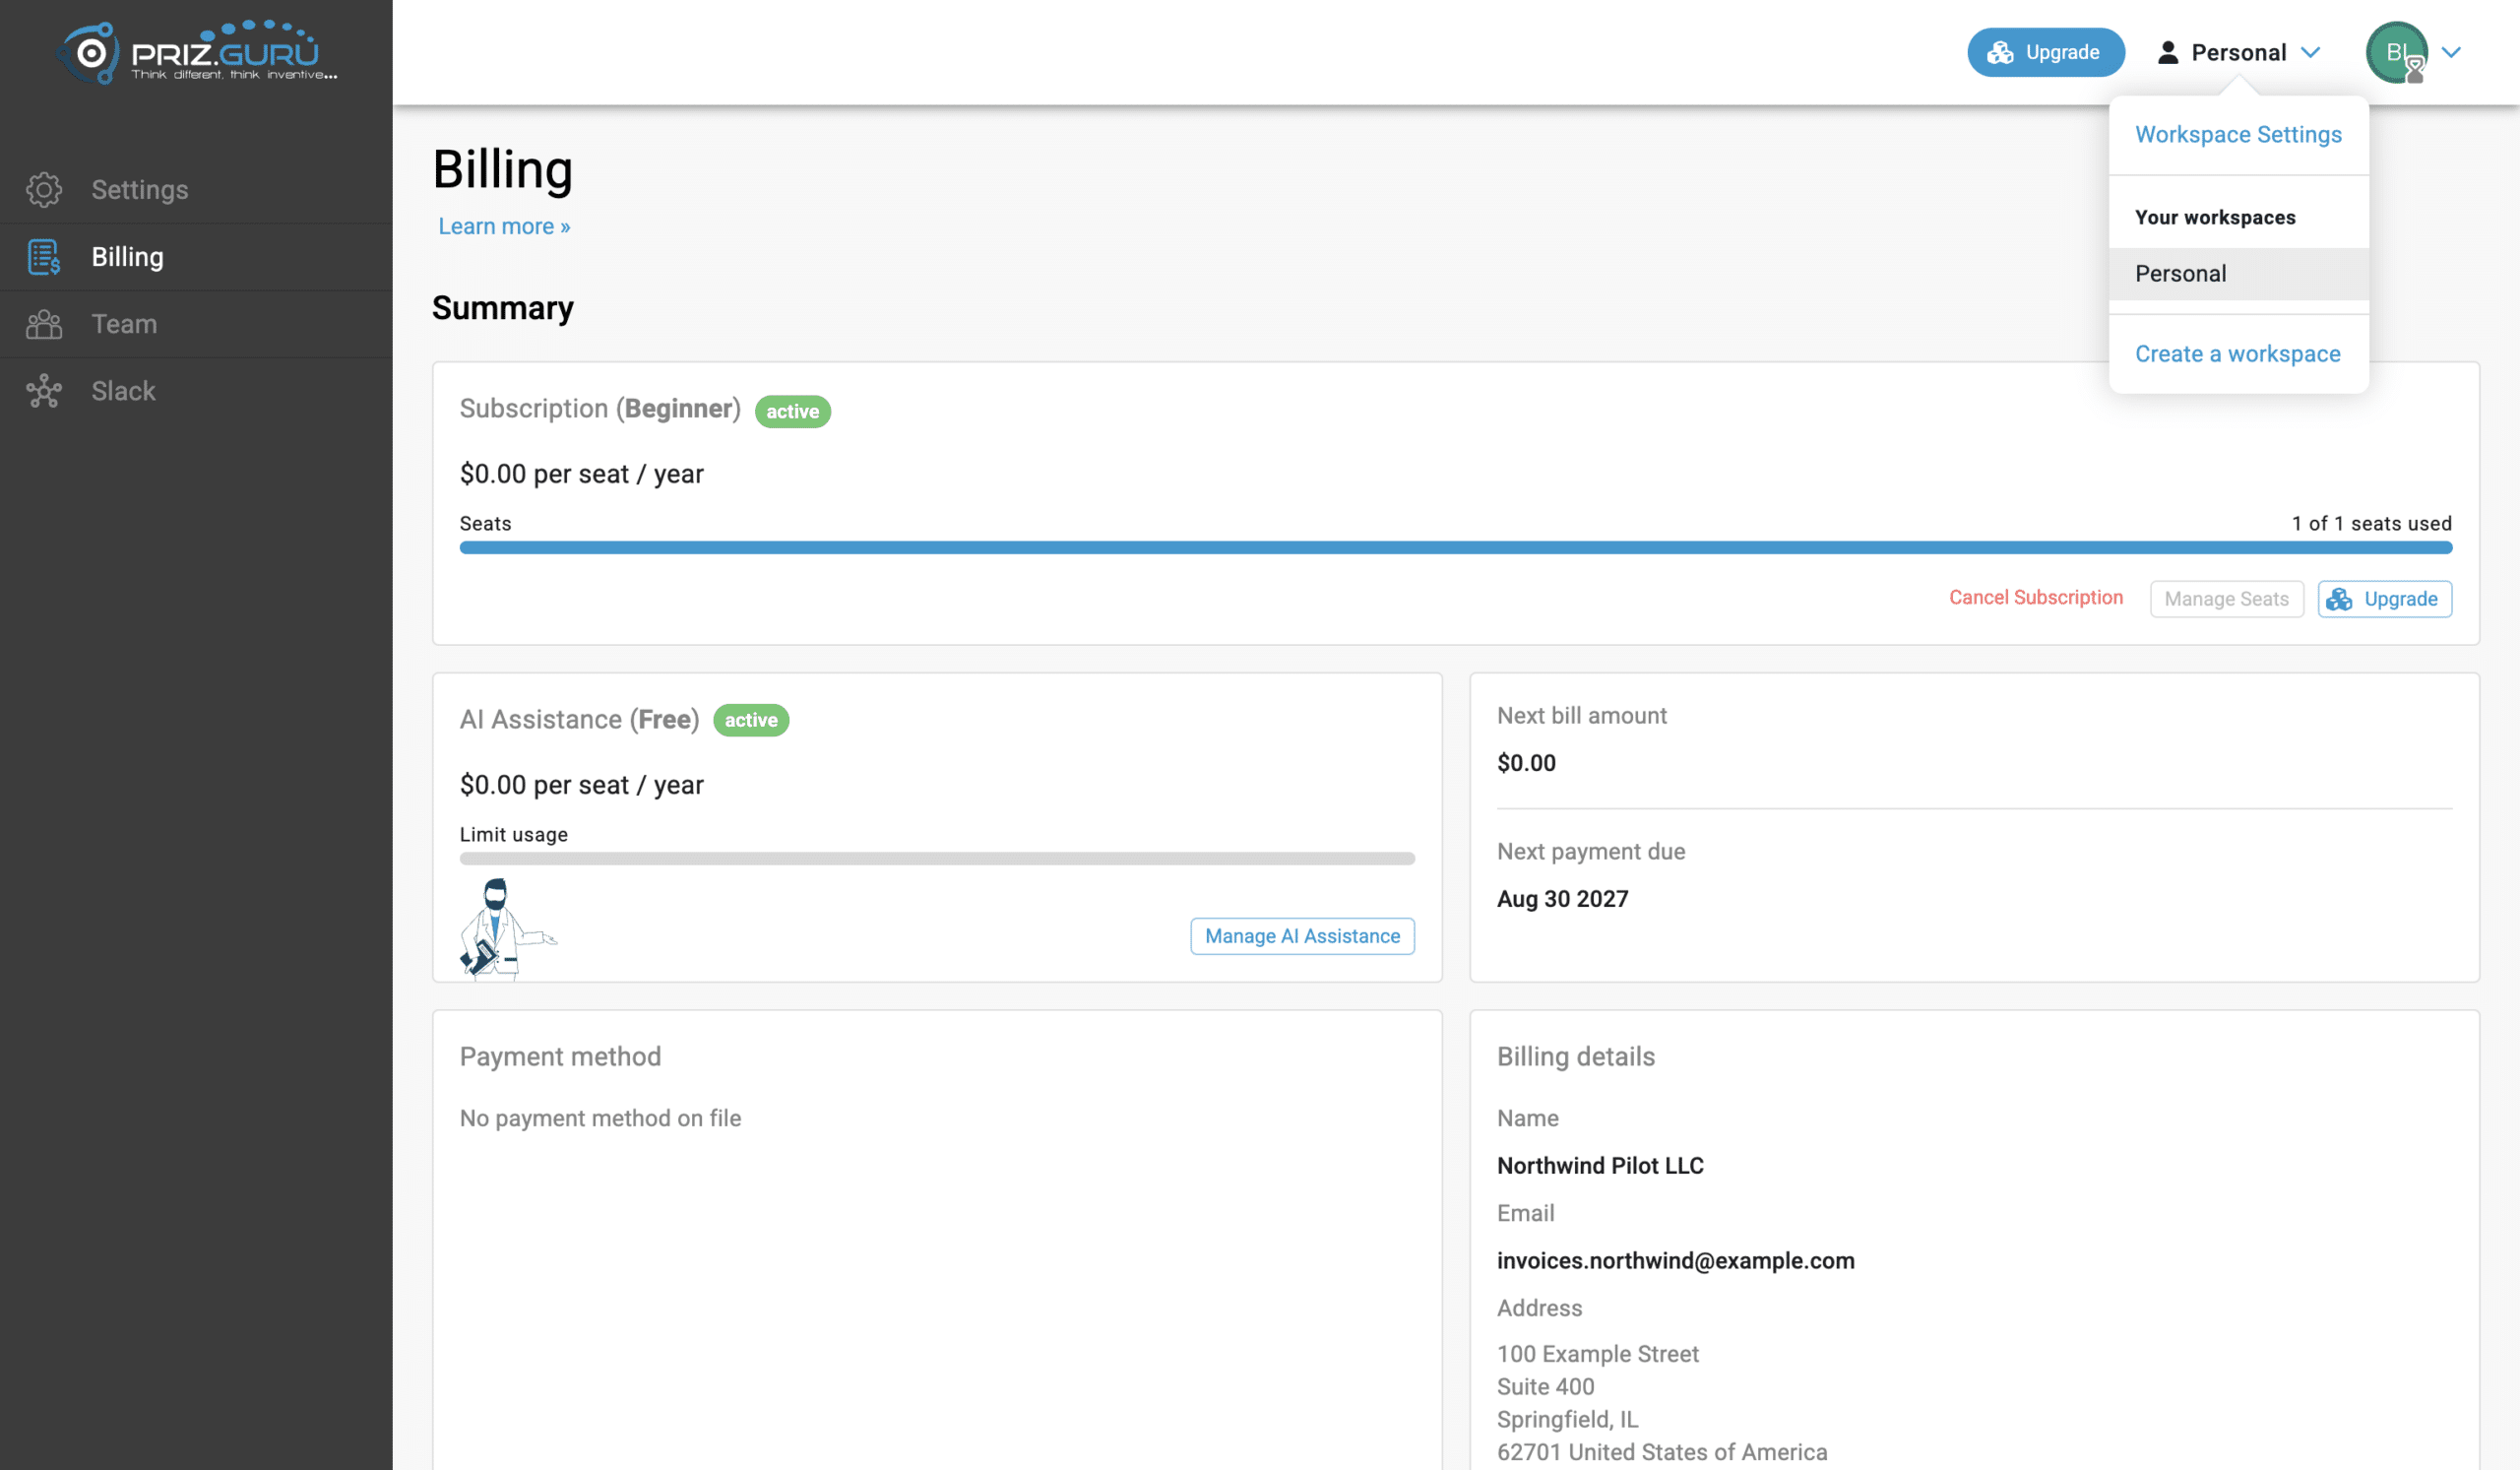Click the Billing invoice icon in sidebar
The image size is (2520, 1470).
coord(44,257)
